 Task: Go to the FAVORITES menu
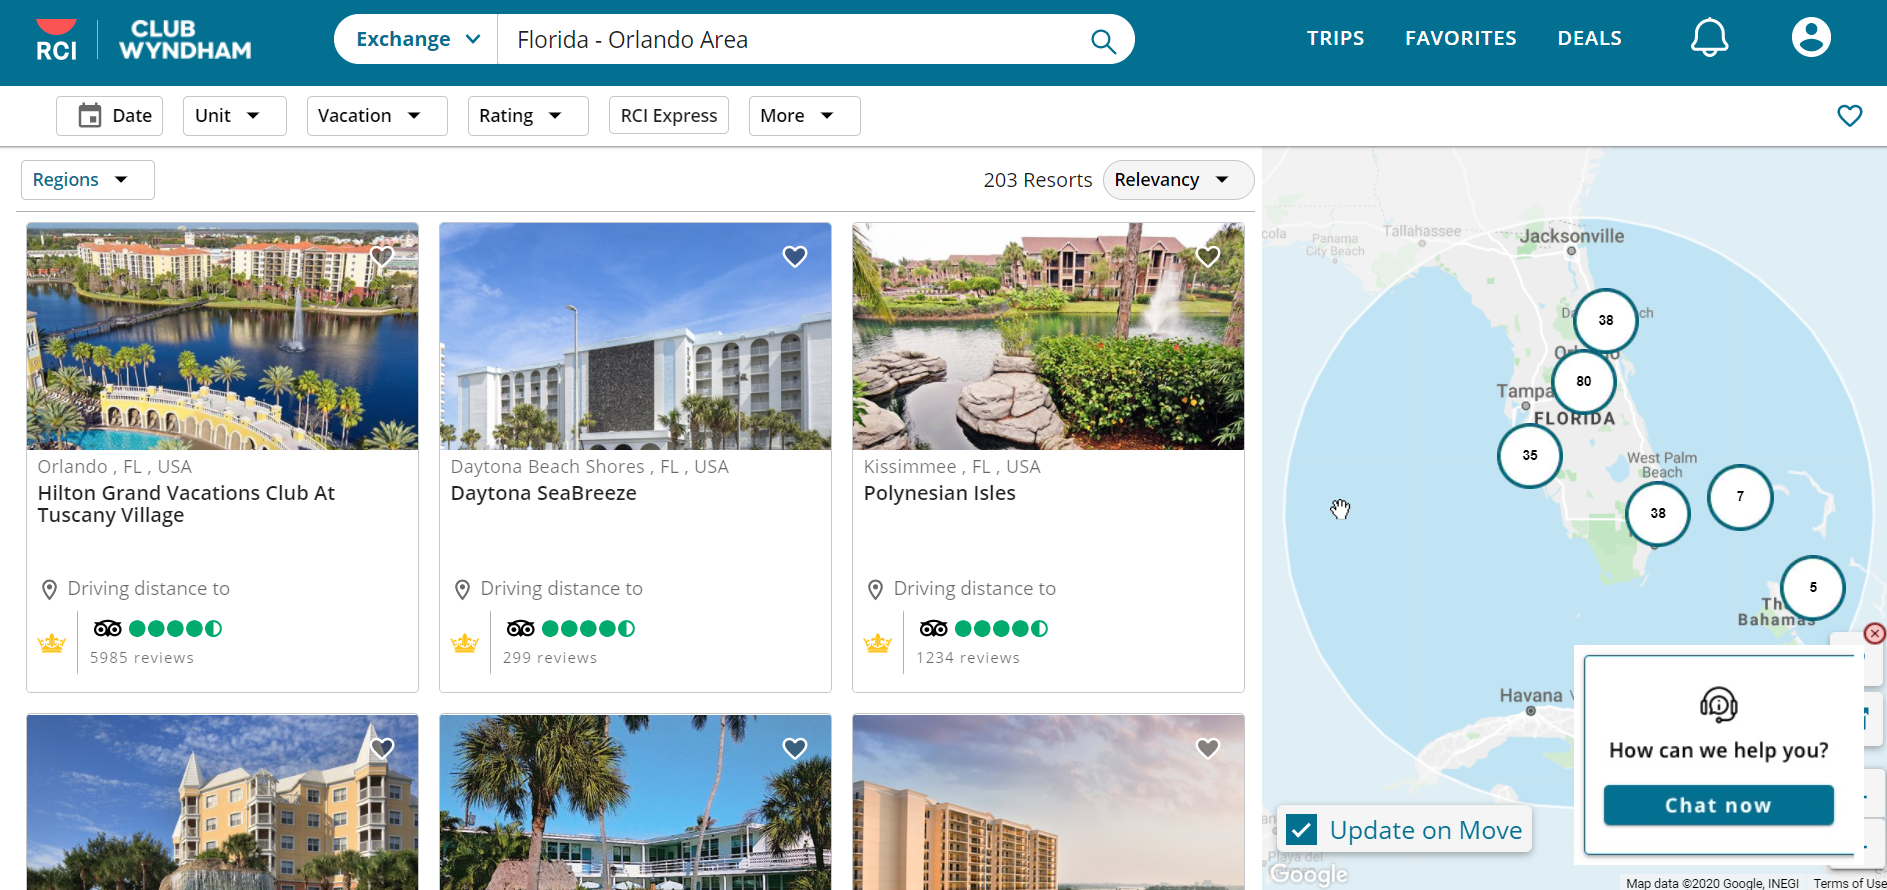click(x=1461, y=38)
